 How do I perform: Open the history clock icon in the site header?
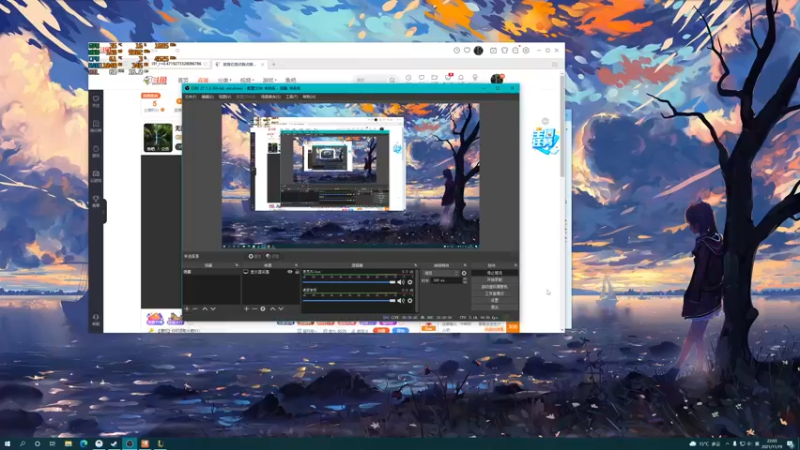(x=408, y=78)
